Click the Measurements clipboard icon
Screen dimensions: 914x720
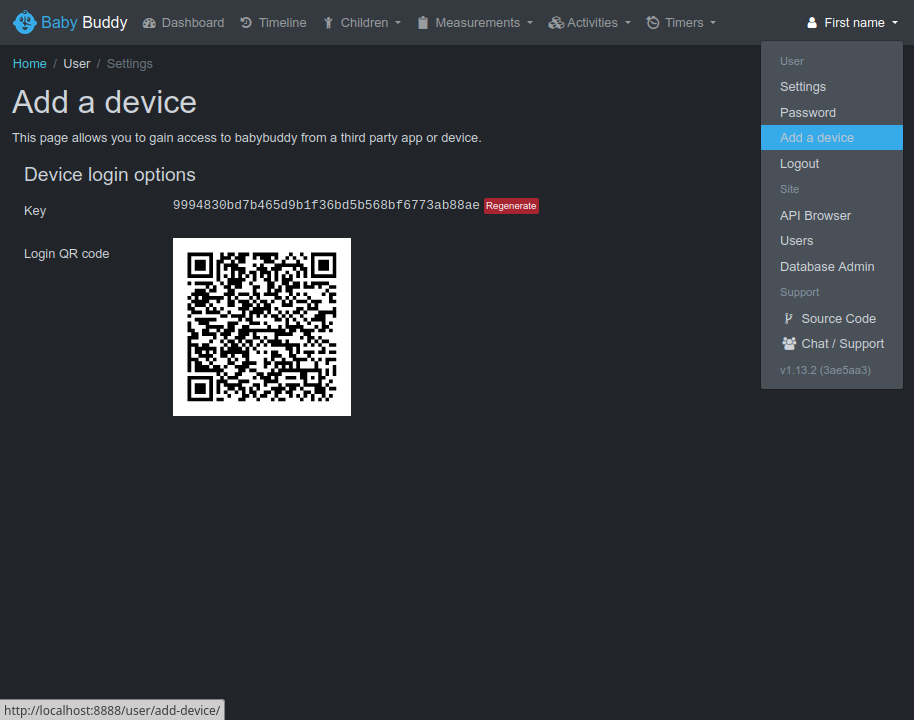coord(423,23)
